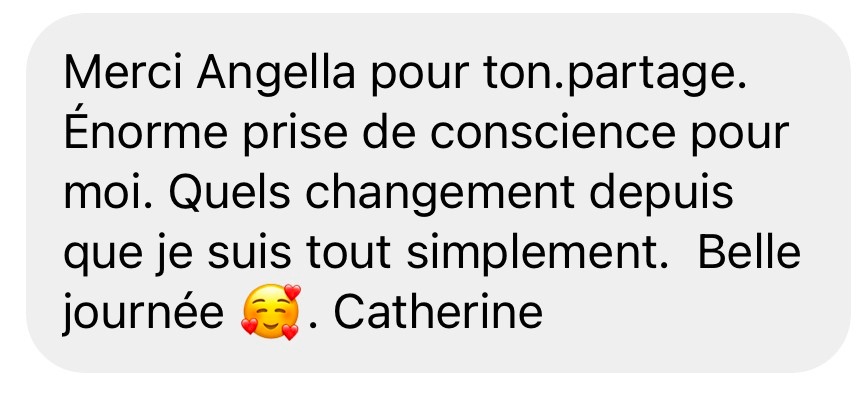Image resolution: width=861 pixels, height=419 pixels.
Task: Click the word Belle in the message
Action: (749, 252)
